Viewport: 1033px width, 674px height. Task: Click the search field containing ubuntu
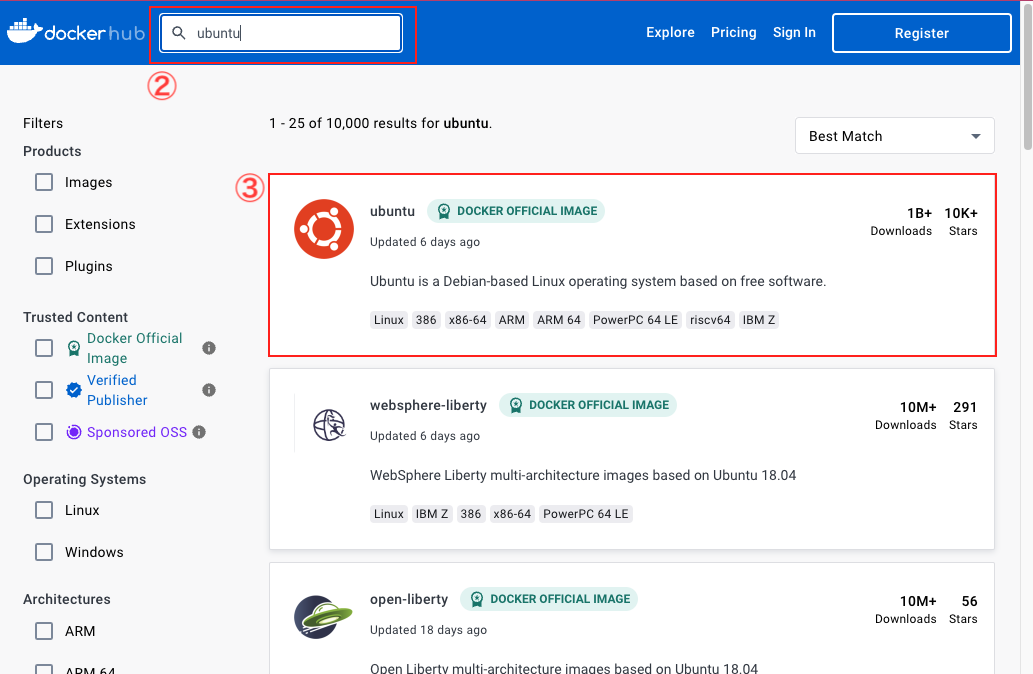click(281, 33)
